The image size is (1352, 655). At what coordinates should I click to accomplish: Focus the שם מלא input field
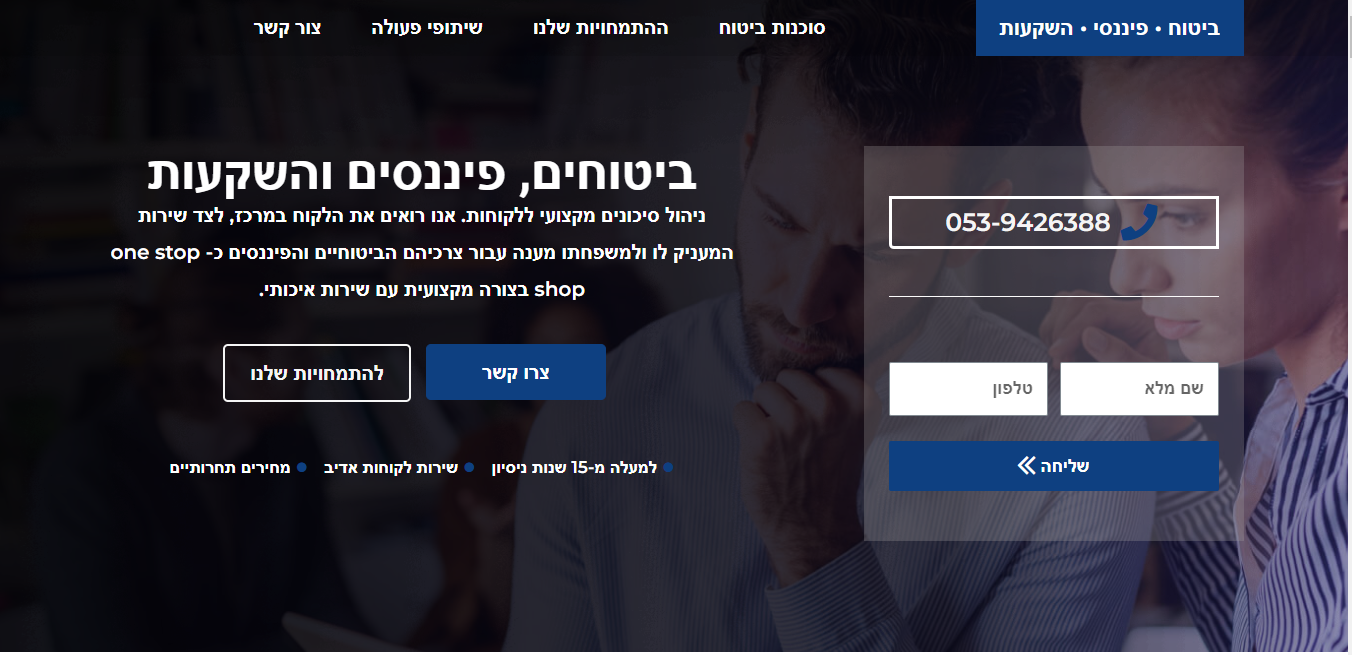[x=1139, y=389]
